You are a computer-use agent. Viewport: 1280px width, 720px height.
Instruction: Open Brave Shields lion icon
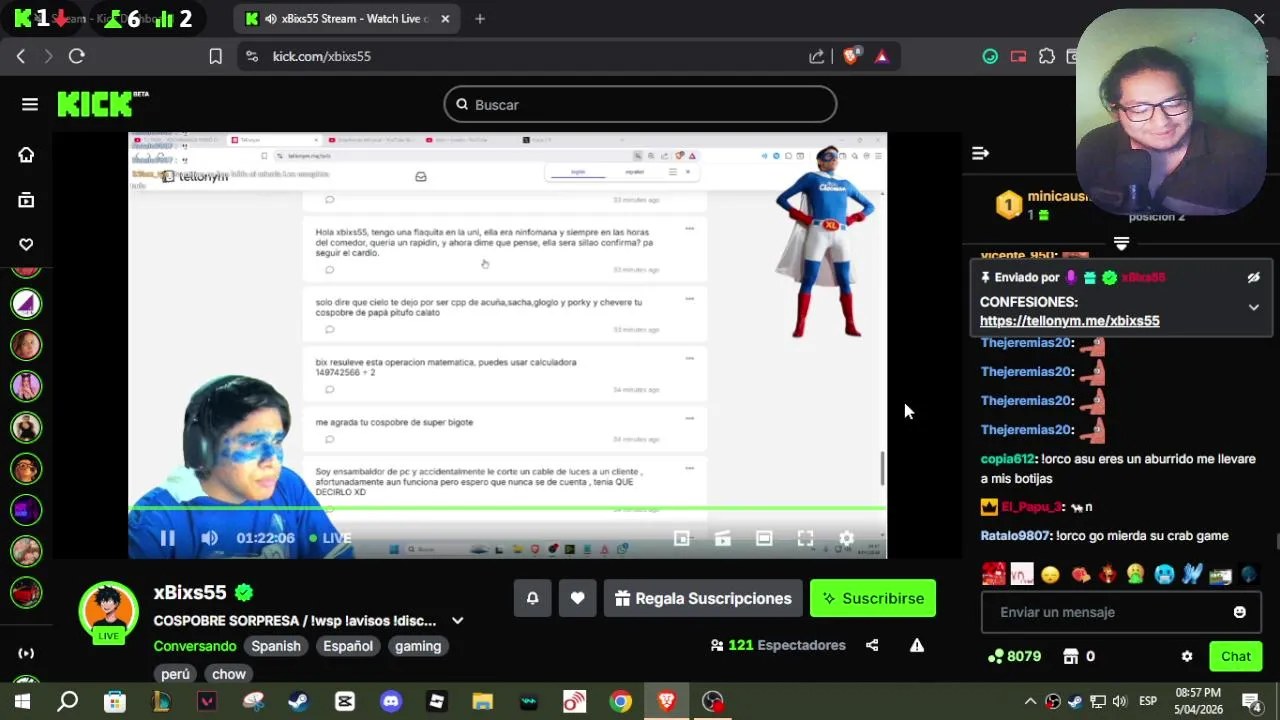(x=851, y=57)
